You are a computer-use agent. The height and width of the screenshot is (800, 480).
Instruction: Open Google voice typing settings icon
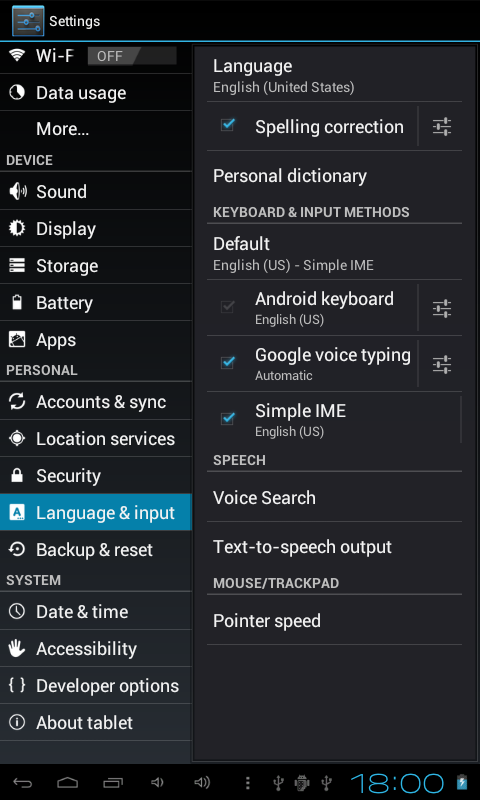pyautogui.click(x=442, y=364)
